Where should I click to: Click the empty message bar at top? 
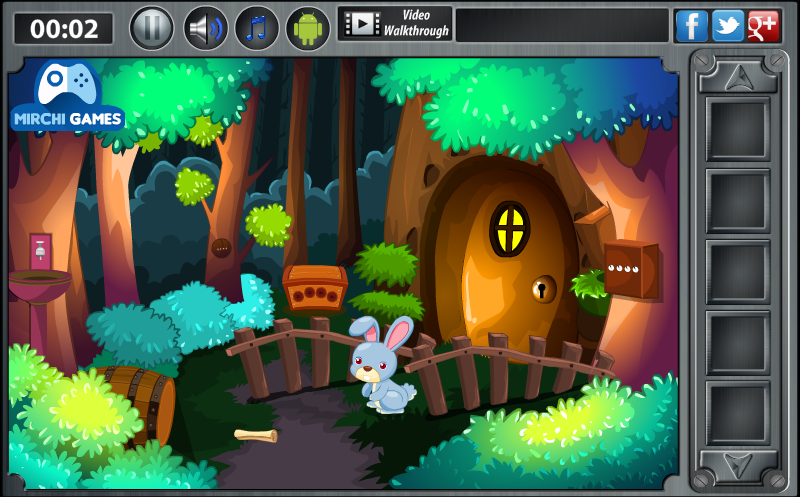[x=562, y=25]
